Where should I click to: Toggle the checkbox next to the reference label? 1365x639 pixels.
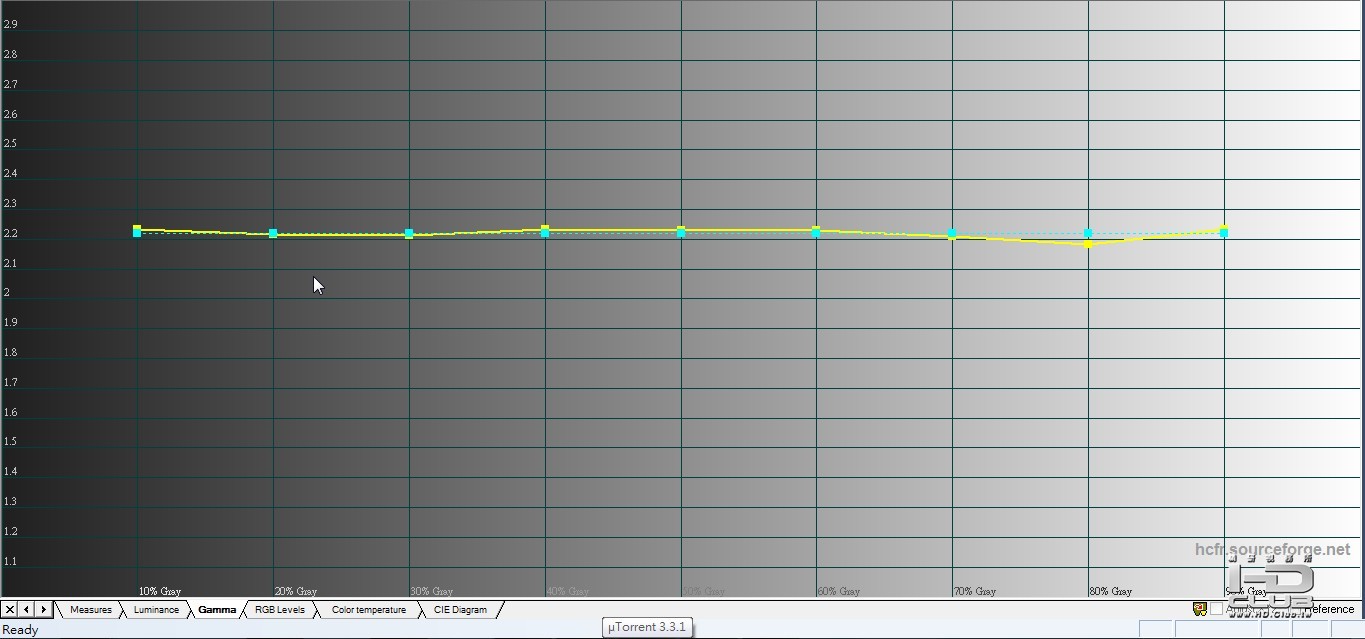1217,609
